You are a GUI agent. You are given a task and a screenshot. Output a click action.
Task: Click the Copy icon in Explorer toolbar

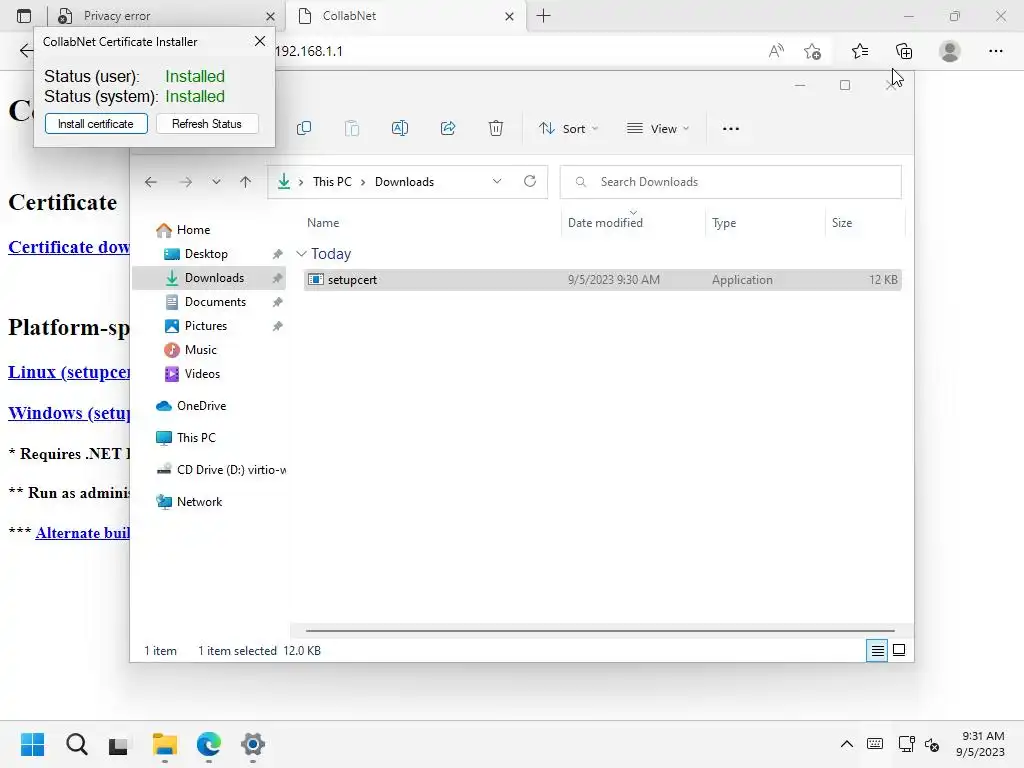point(304,129)
